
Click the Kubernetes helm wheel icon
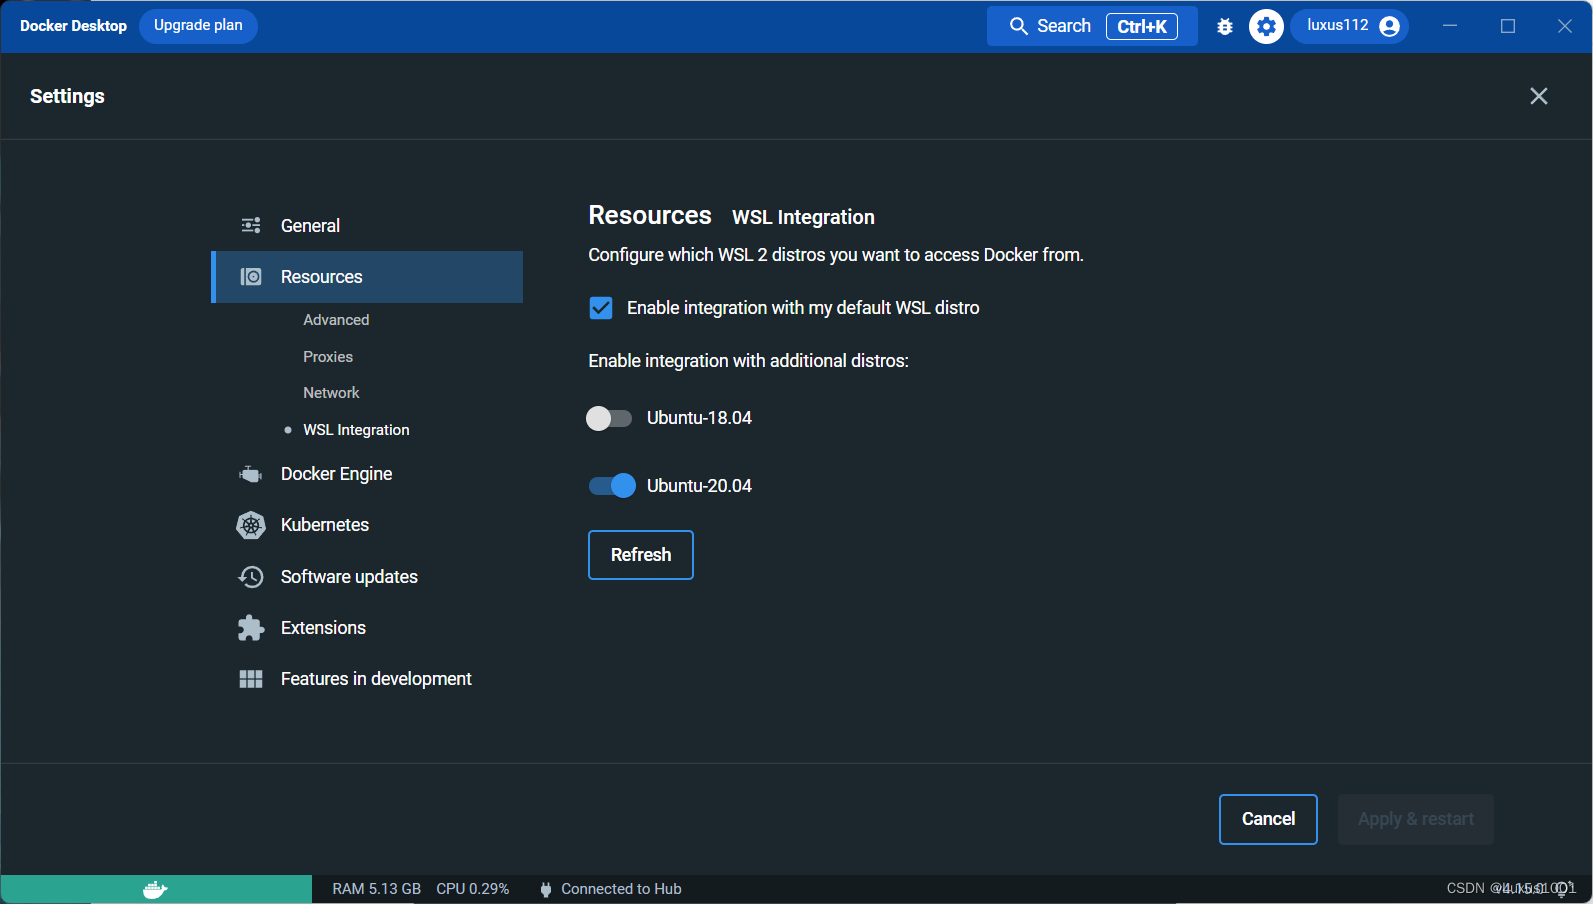(251, 525)
